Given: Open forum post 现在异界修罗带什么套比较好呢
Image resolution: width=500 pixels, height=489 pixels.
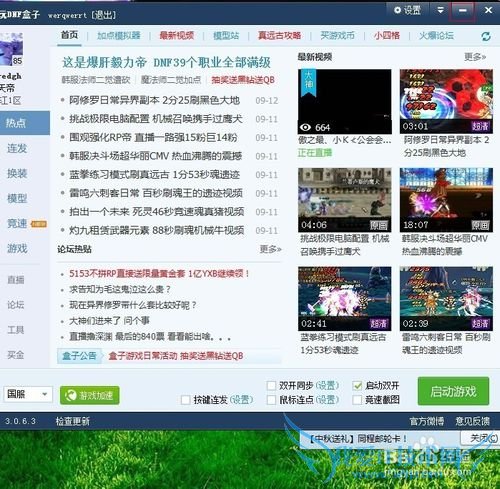Looking at the screenshot, I should tap(133, 305).
